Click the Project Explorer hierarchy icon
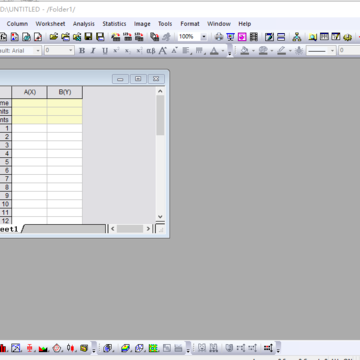Image resolution: width=360 pixels, height=360 pixels. [x=297, y=37]
